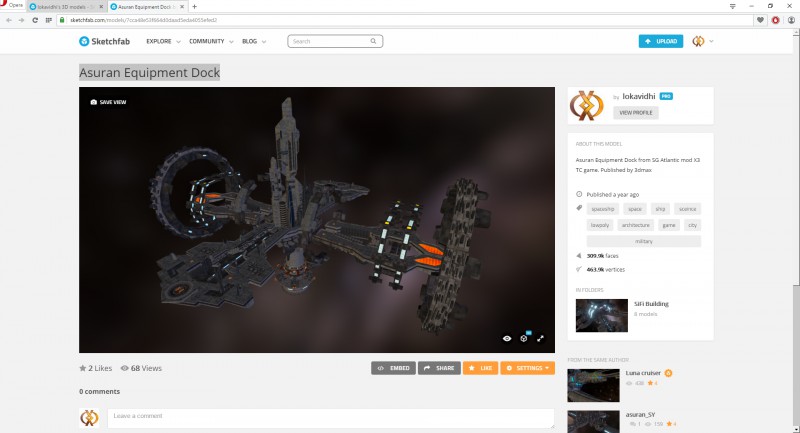The image size is (800, 433).
Task: Click the military tag
Action: point(644,241)
